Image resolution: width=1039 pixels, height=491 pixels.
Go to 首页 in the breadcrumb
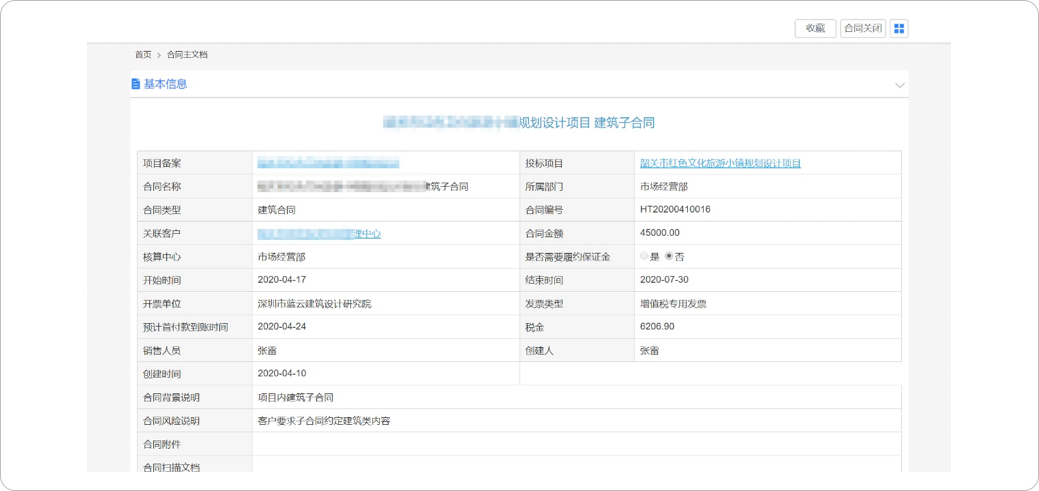point(143,55)
